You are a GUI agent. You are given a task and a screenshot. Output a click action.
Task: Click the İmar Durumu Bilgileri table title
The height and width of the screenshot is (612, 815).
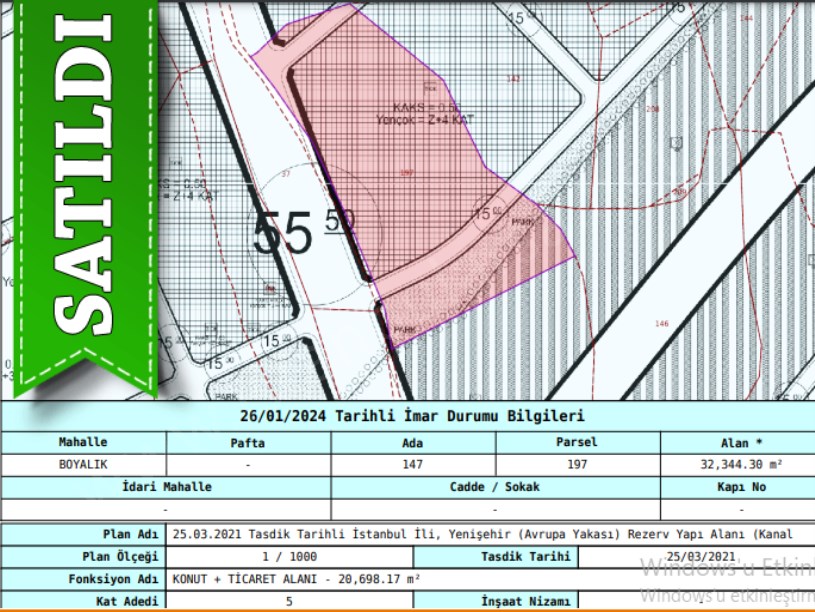coord(412,417)
